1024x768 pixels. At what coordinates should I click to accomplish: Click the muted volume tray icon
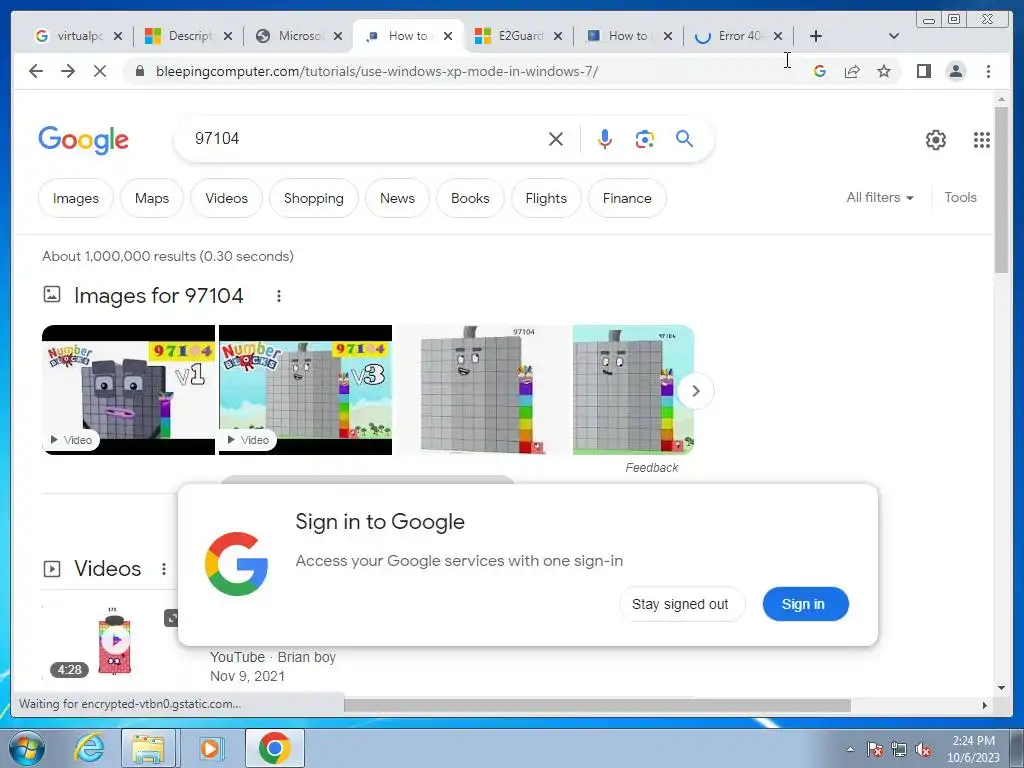923,750
